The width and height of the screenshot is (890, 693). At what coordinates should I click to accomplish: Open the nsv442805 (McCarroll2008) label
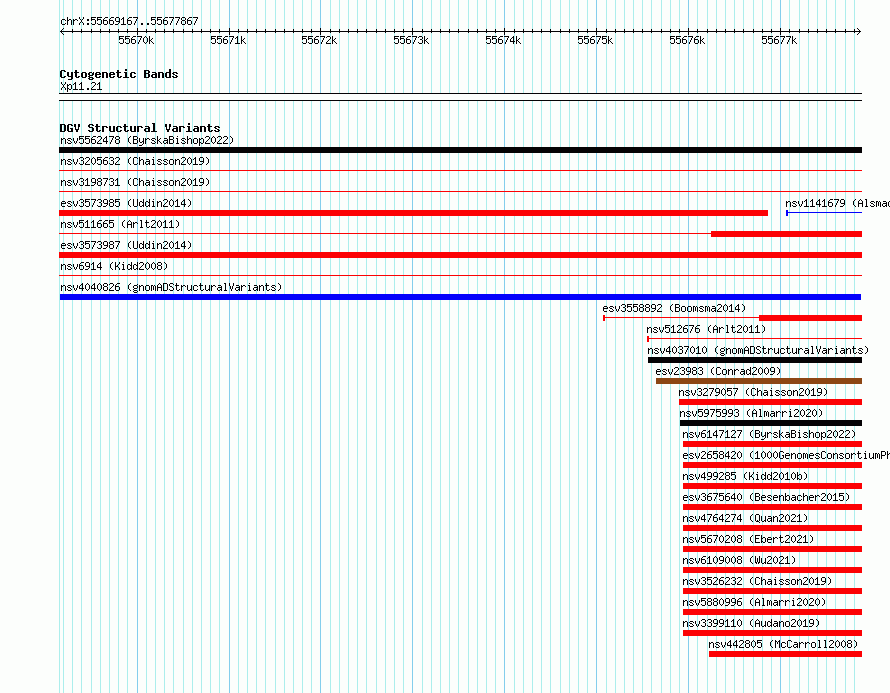(783, 644)
